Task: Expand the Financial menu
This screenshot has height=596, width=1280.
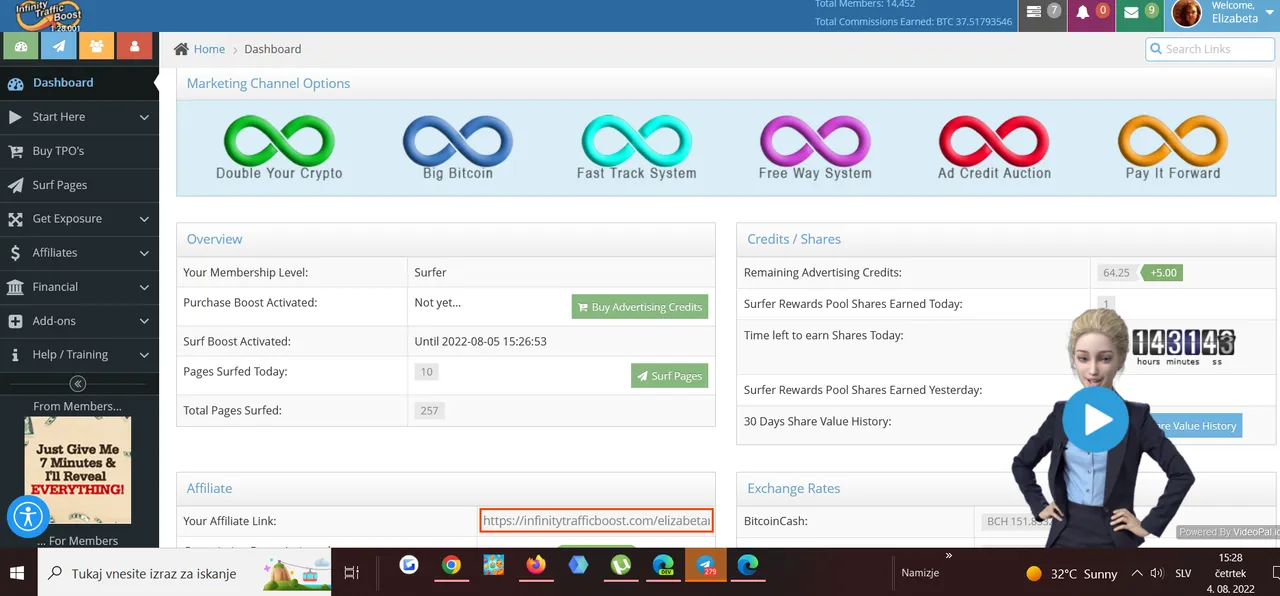Action: tap(79, 287)
